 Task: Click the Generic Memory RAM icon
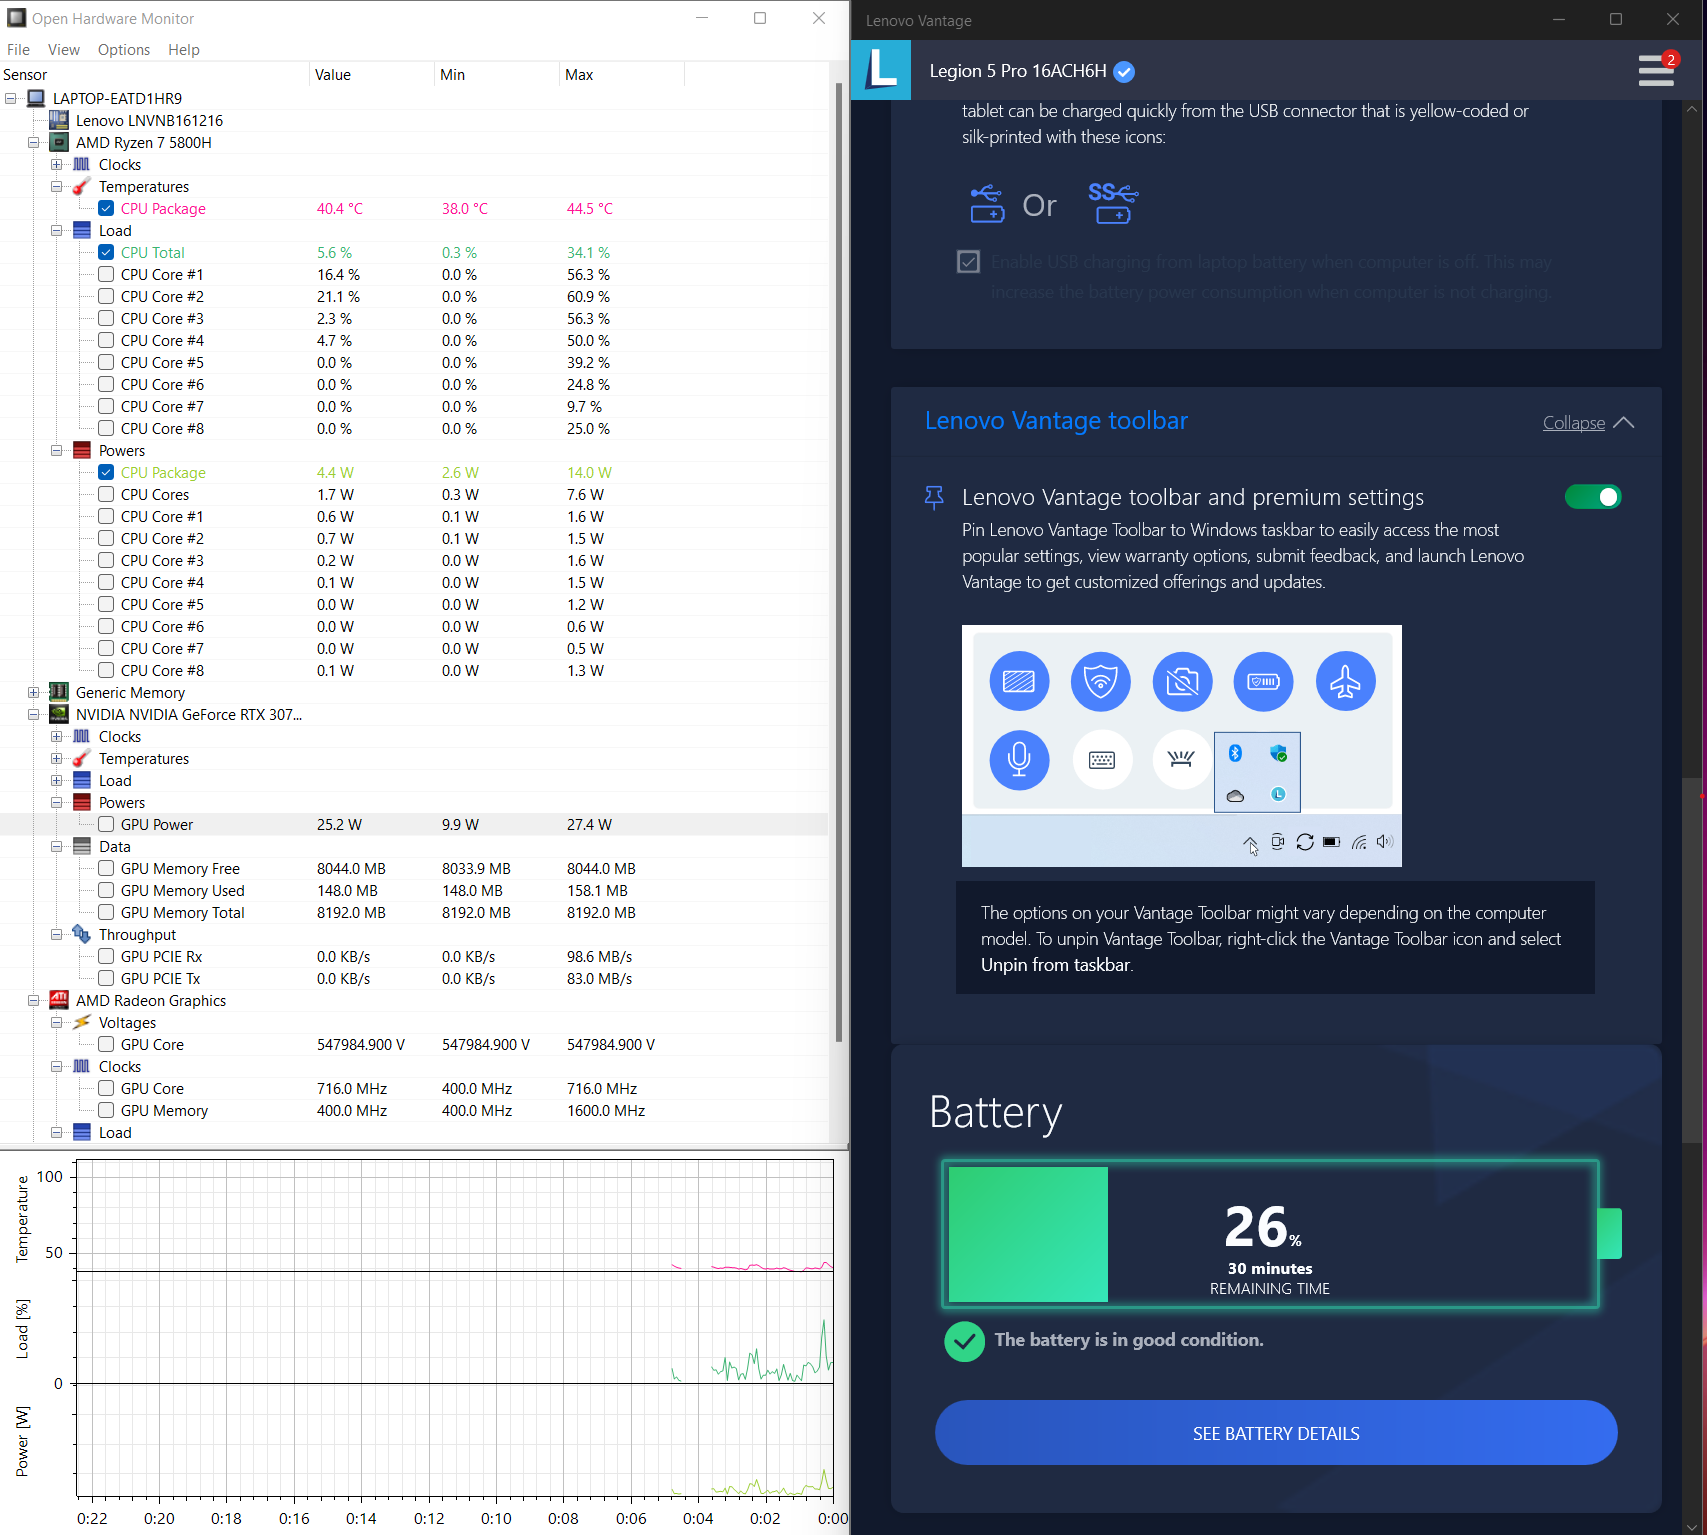59,692
